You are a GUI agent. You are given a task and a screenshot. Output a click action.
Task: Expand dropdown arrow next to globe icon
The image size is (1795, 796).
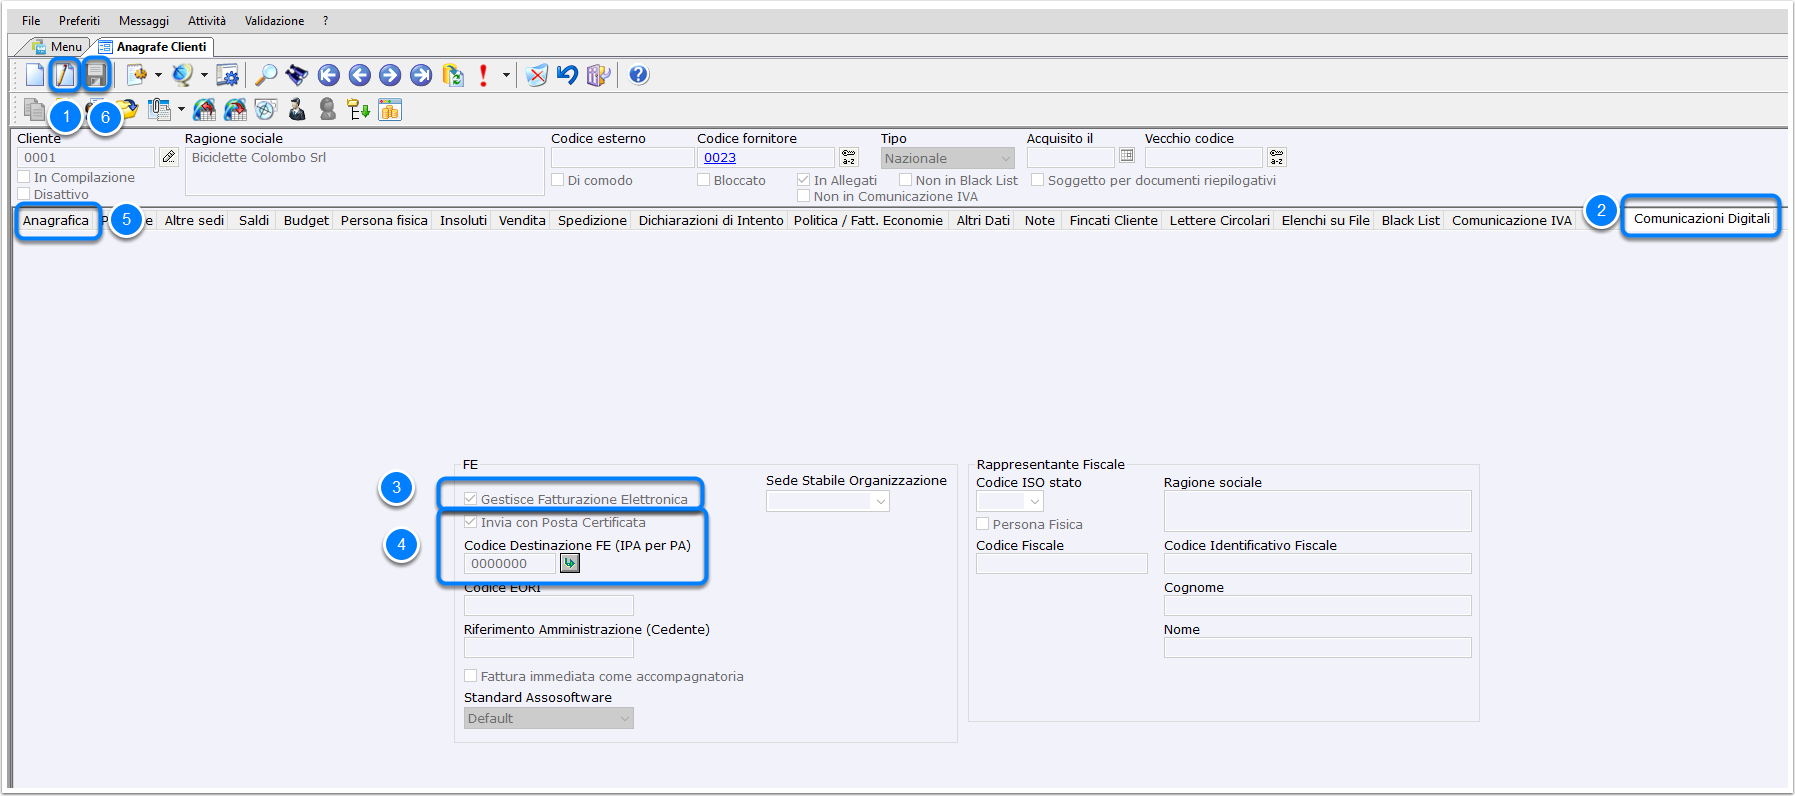click(x=204, y=75)
